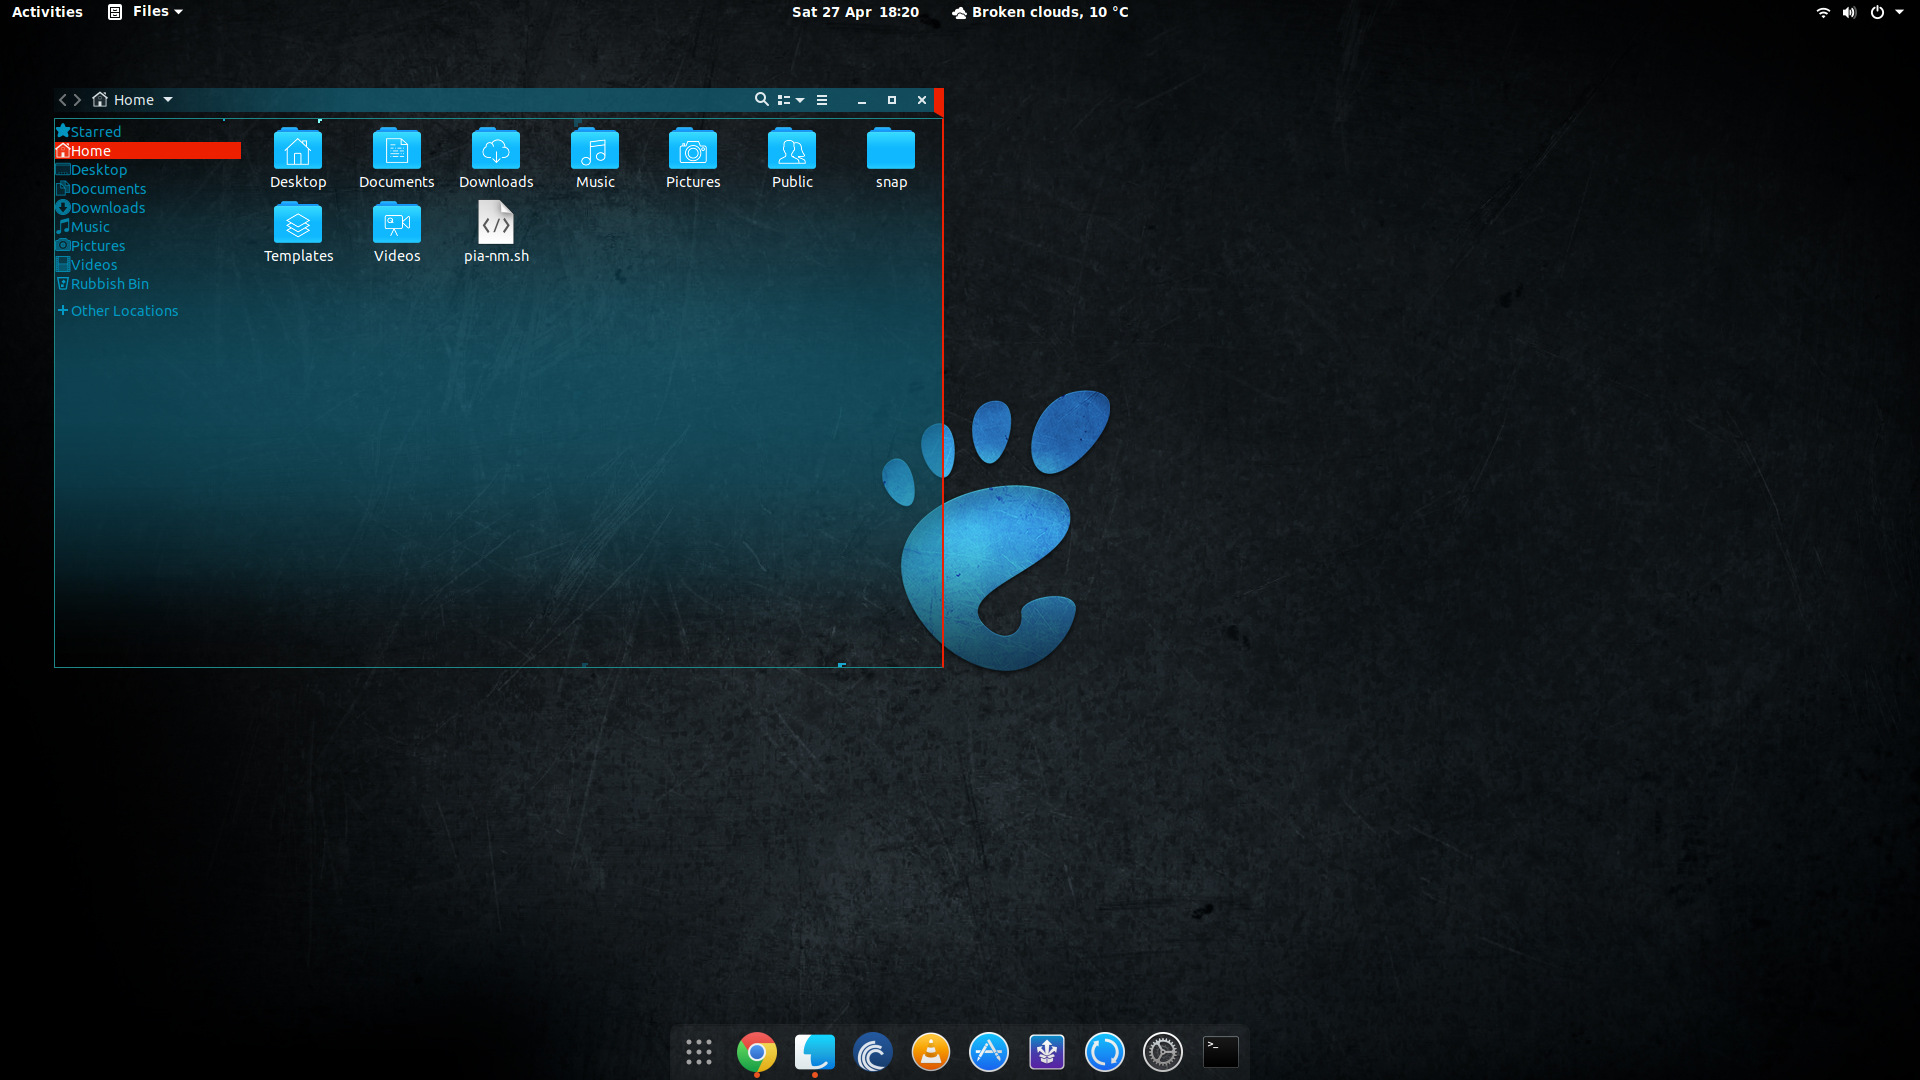Image resolution: width=1920 pixels, height=1080 pixels.
Task: Minimize the Files window
Action: 862,100
